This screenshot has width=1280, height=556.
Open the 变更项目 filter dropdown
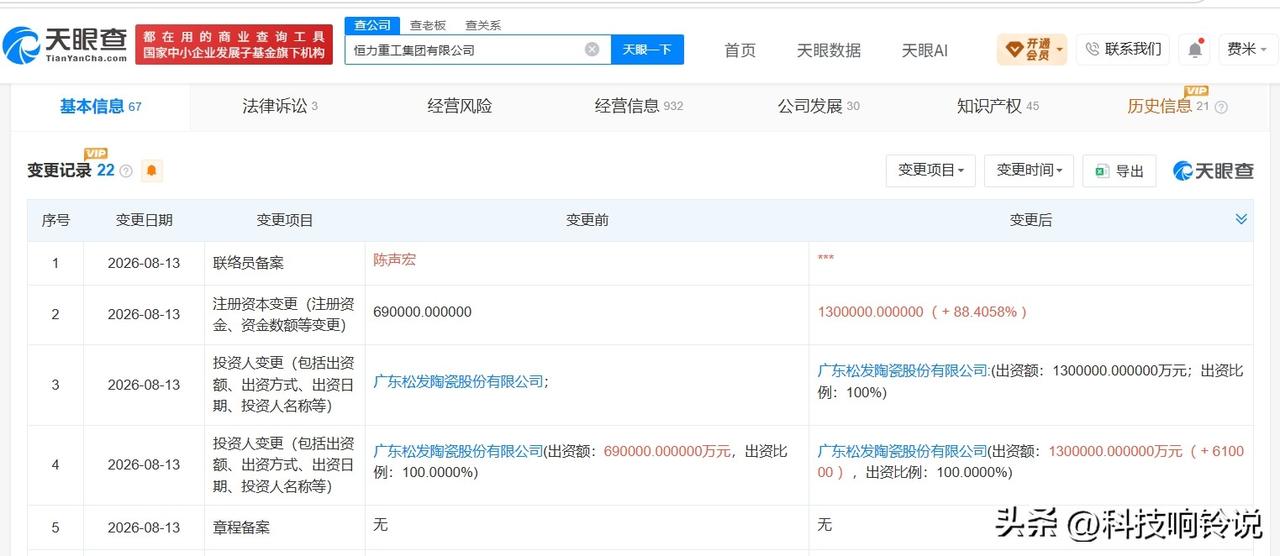(930, 171)
